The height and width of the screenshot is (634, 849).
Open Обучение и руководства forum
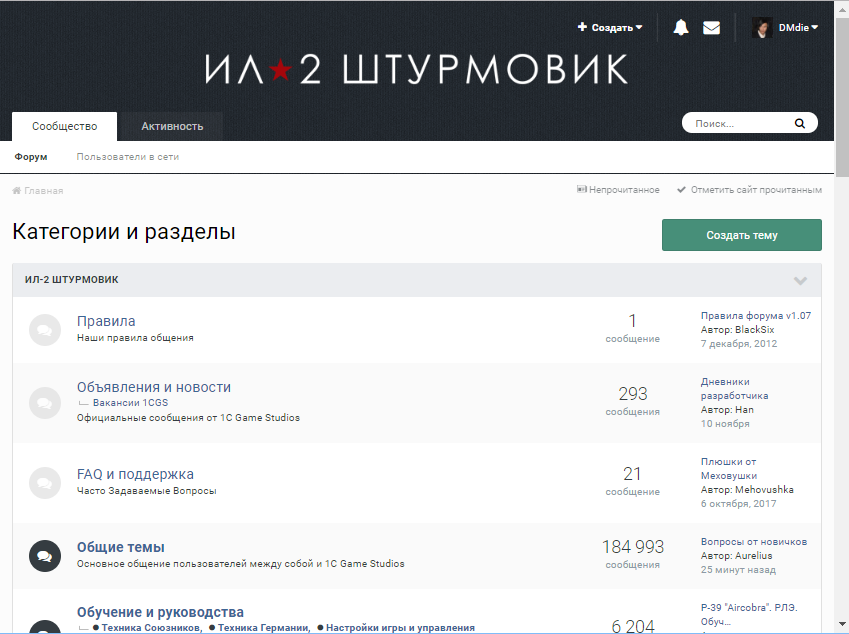tap(160, 612)
